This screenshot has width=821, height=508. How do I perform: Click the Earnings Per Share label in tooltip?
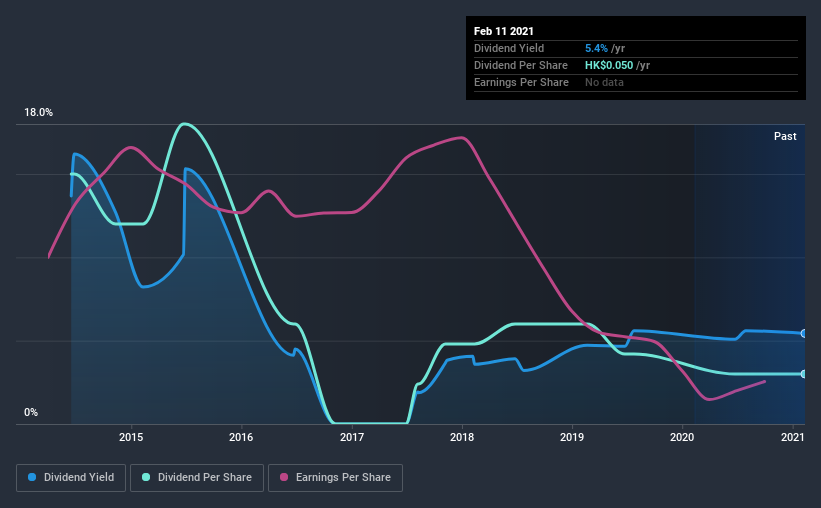[x=522, y=82]
